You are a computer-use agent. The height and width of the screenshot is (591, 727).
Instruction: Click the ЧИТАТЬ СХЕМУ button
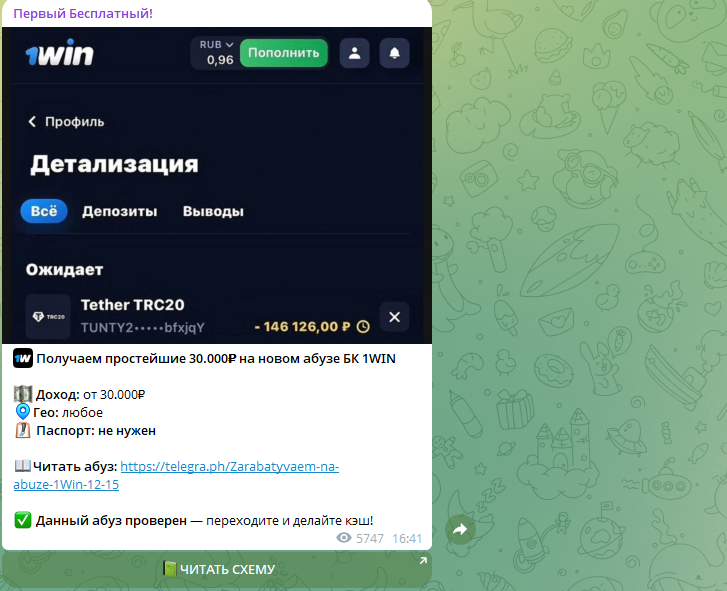tap(217, 569)
